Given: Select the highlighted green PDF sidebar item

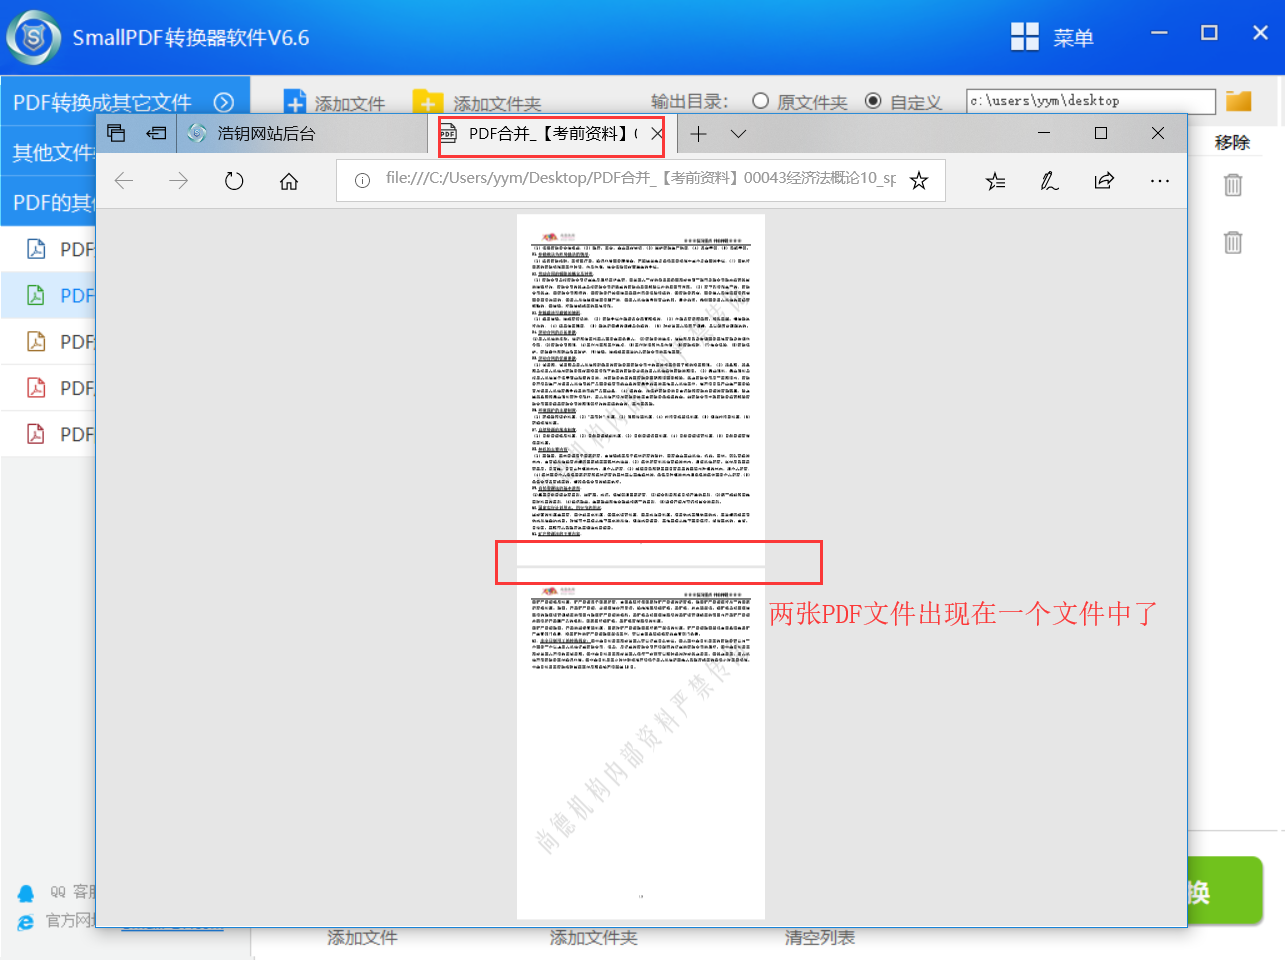Looking at the screenshot, I should [x=48, y=295].
